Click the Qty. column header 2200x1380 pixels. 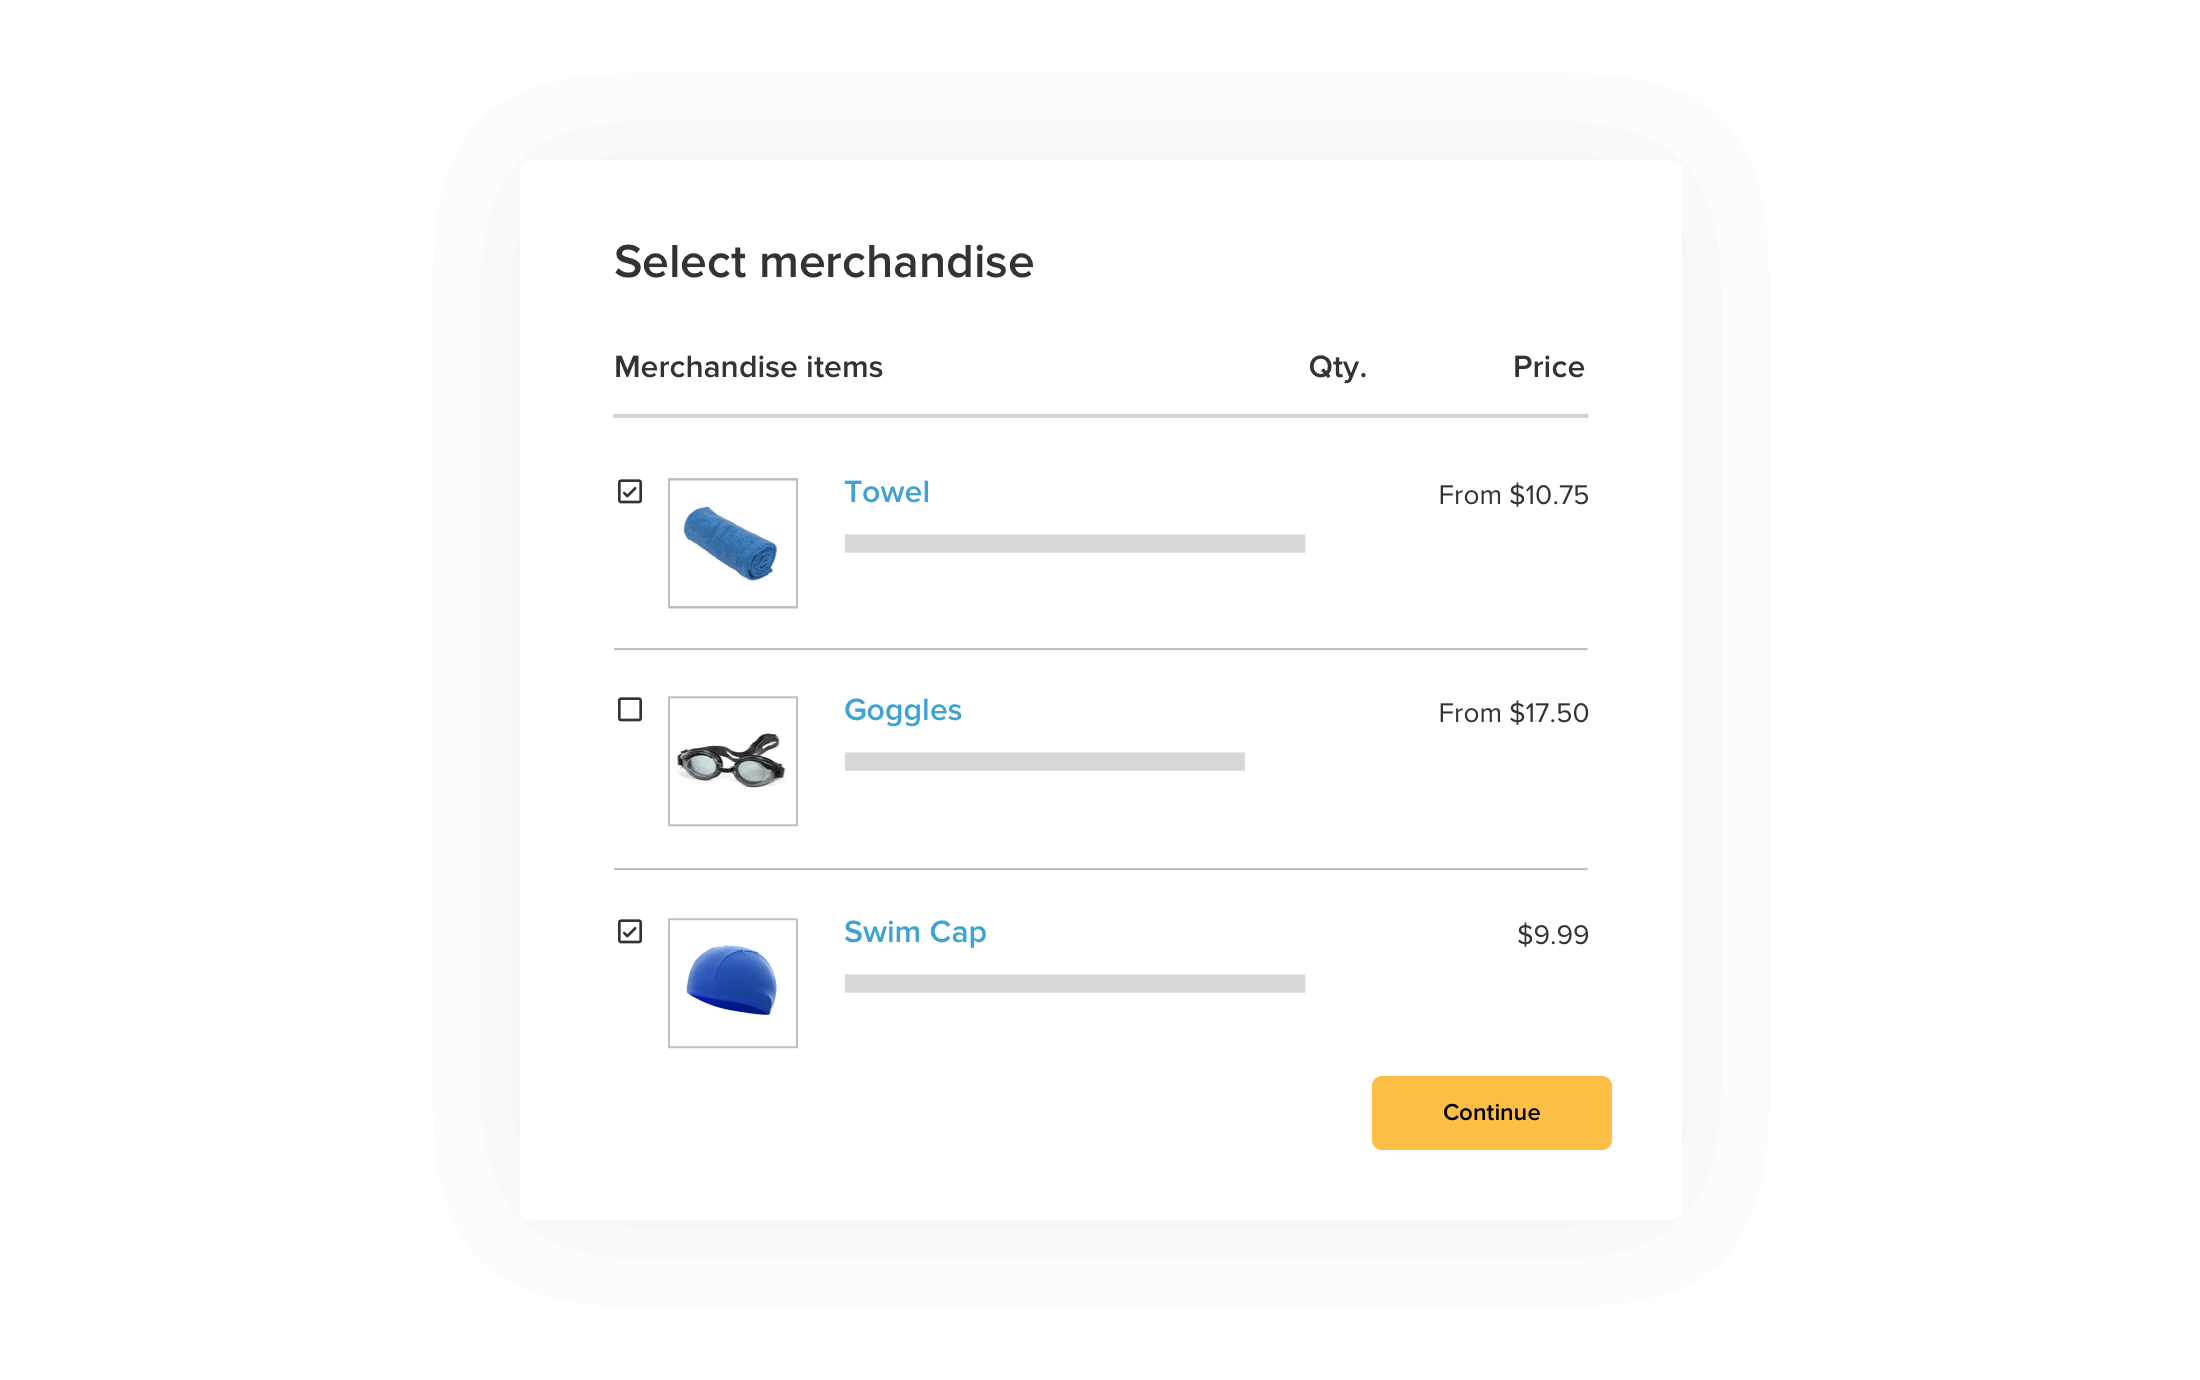(1337, 367)
